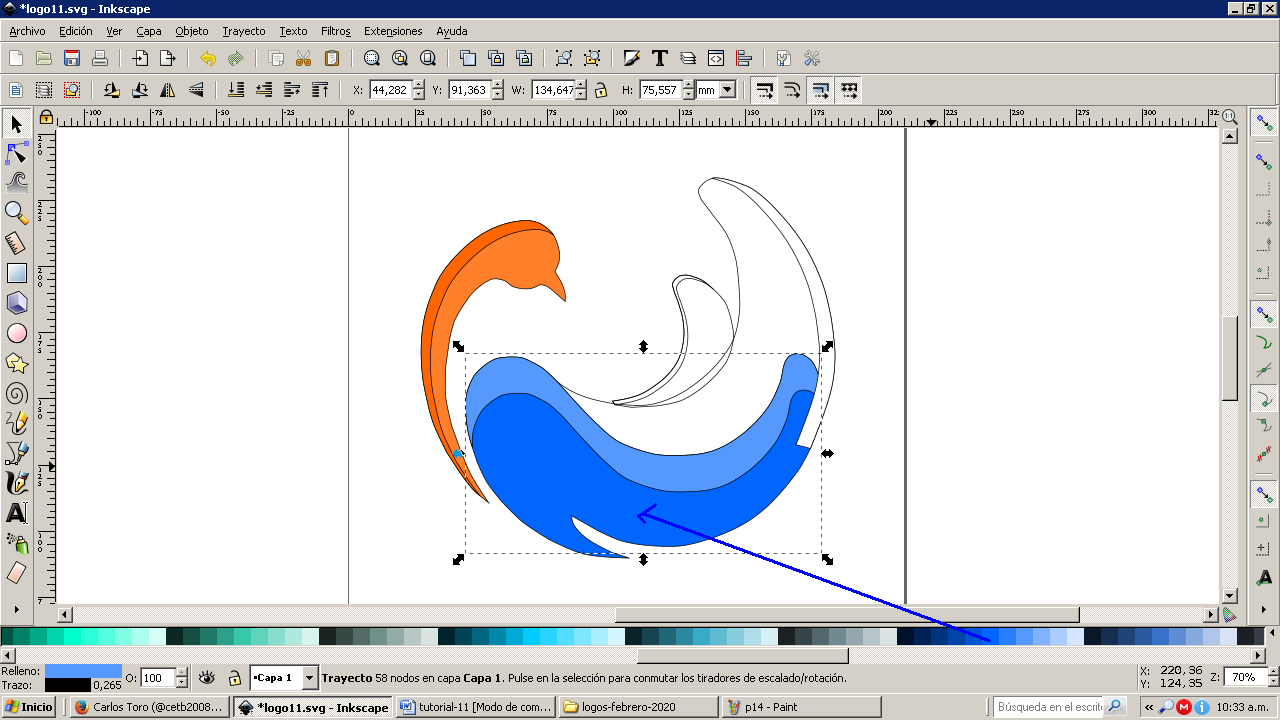Open the Trayecto menu
Image resolution: width=1280 pixels, height=720 pixels.
(244, 31)
